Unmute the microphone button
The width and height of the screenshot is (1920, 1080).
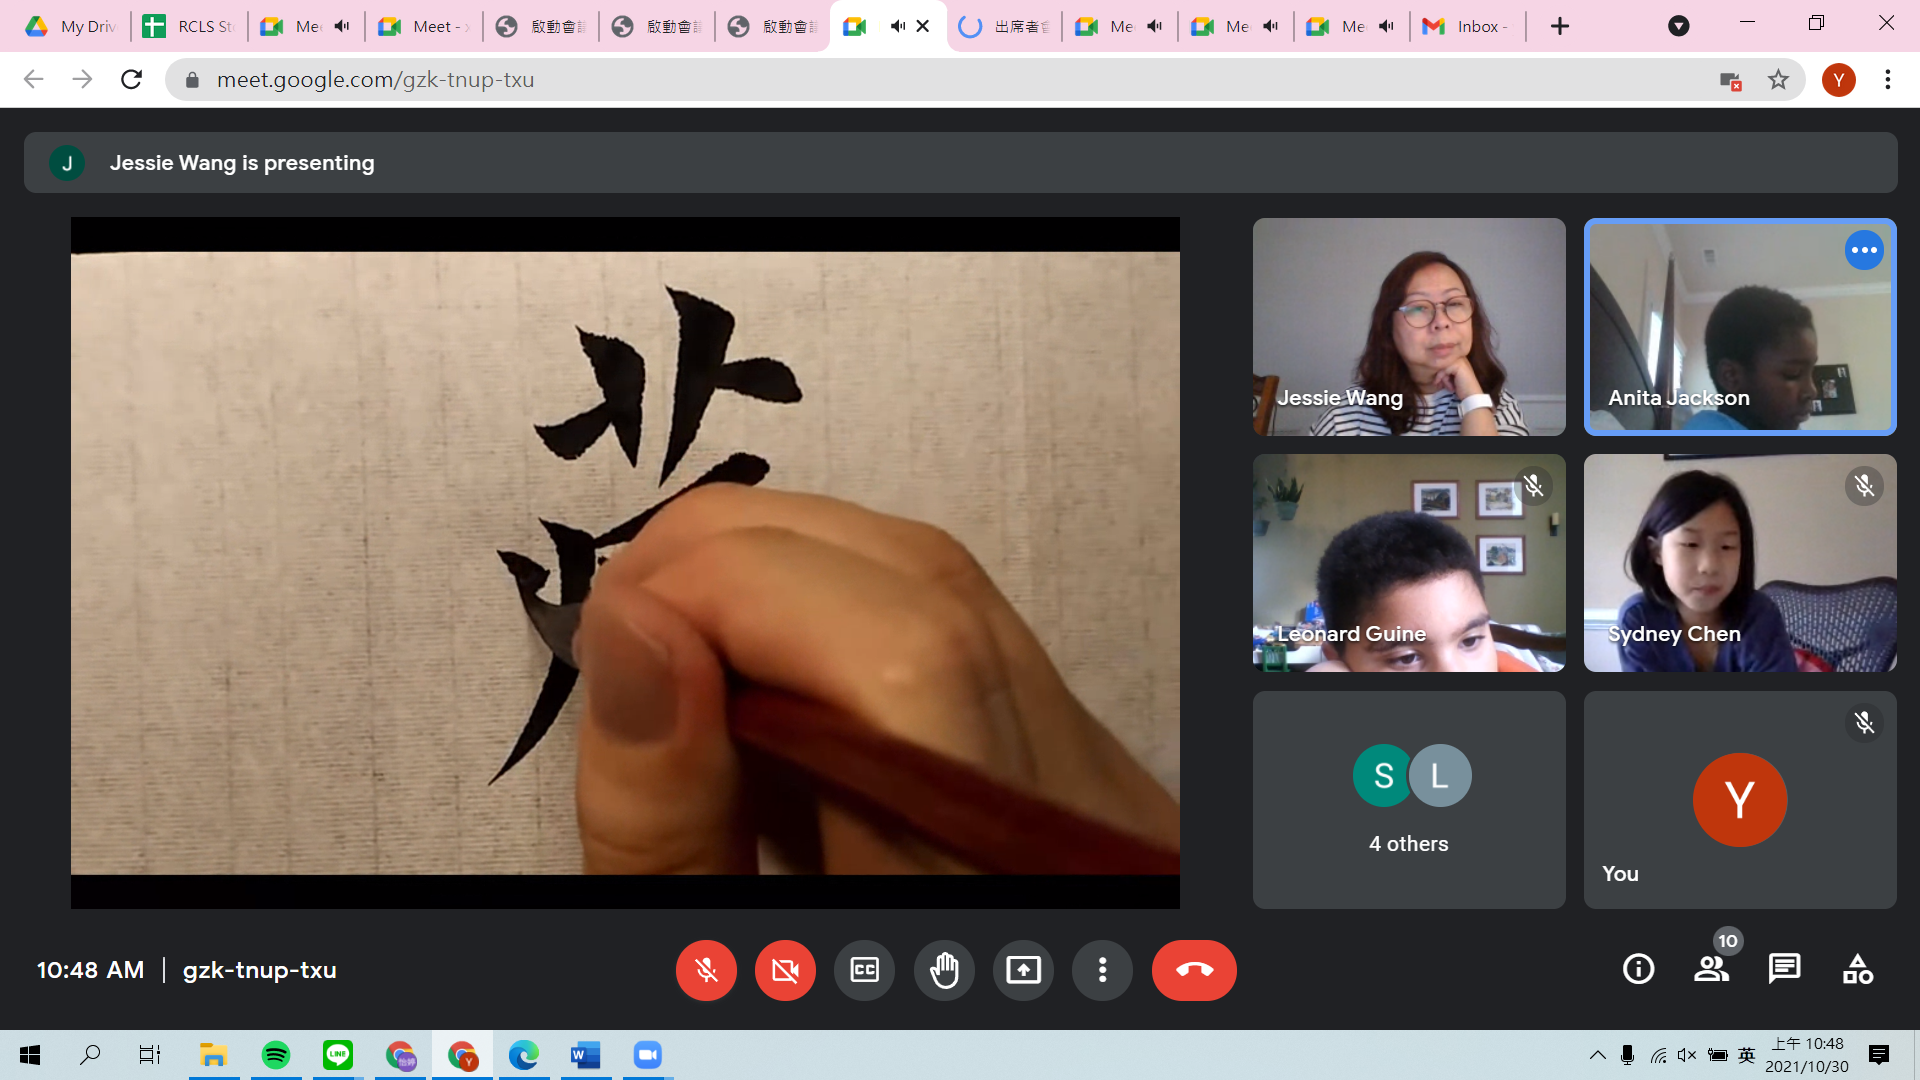[706, 970]
